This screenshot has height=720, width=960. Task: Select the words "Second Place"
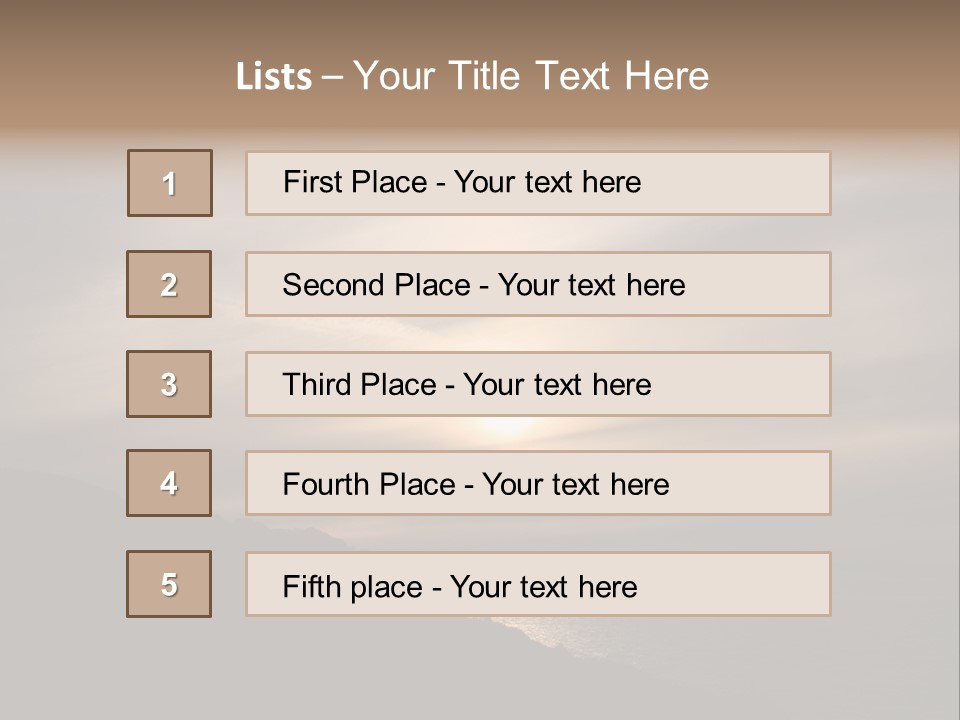(375, 285)
